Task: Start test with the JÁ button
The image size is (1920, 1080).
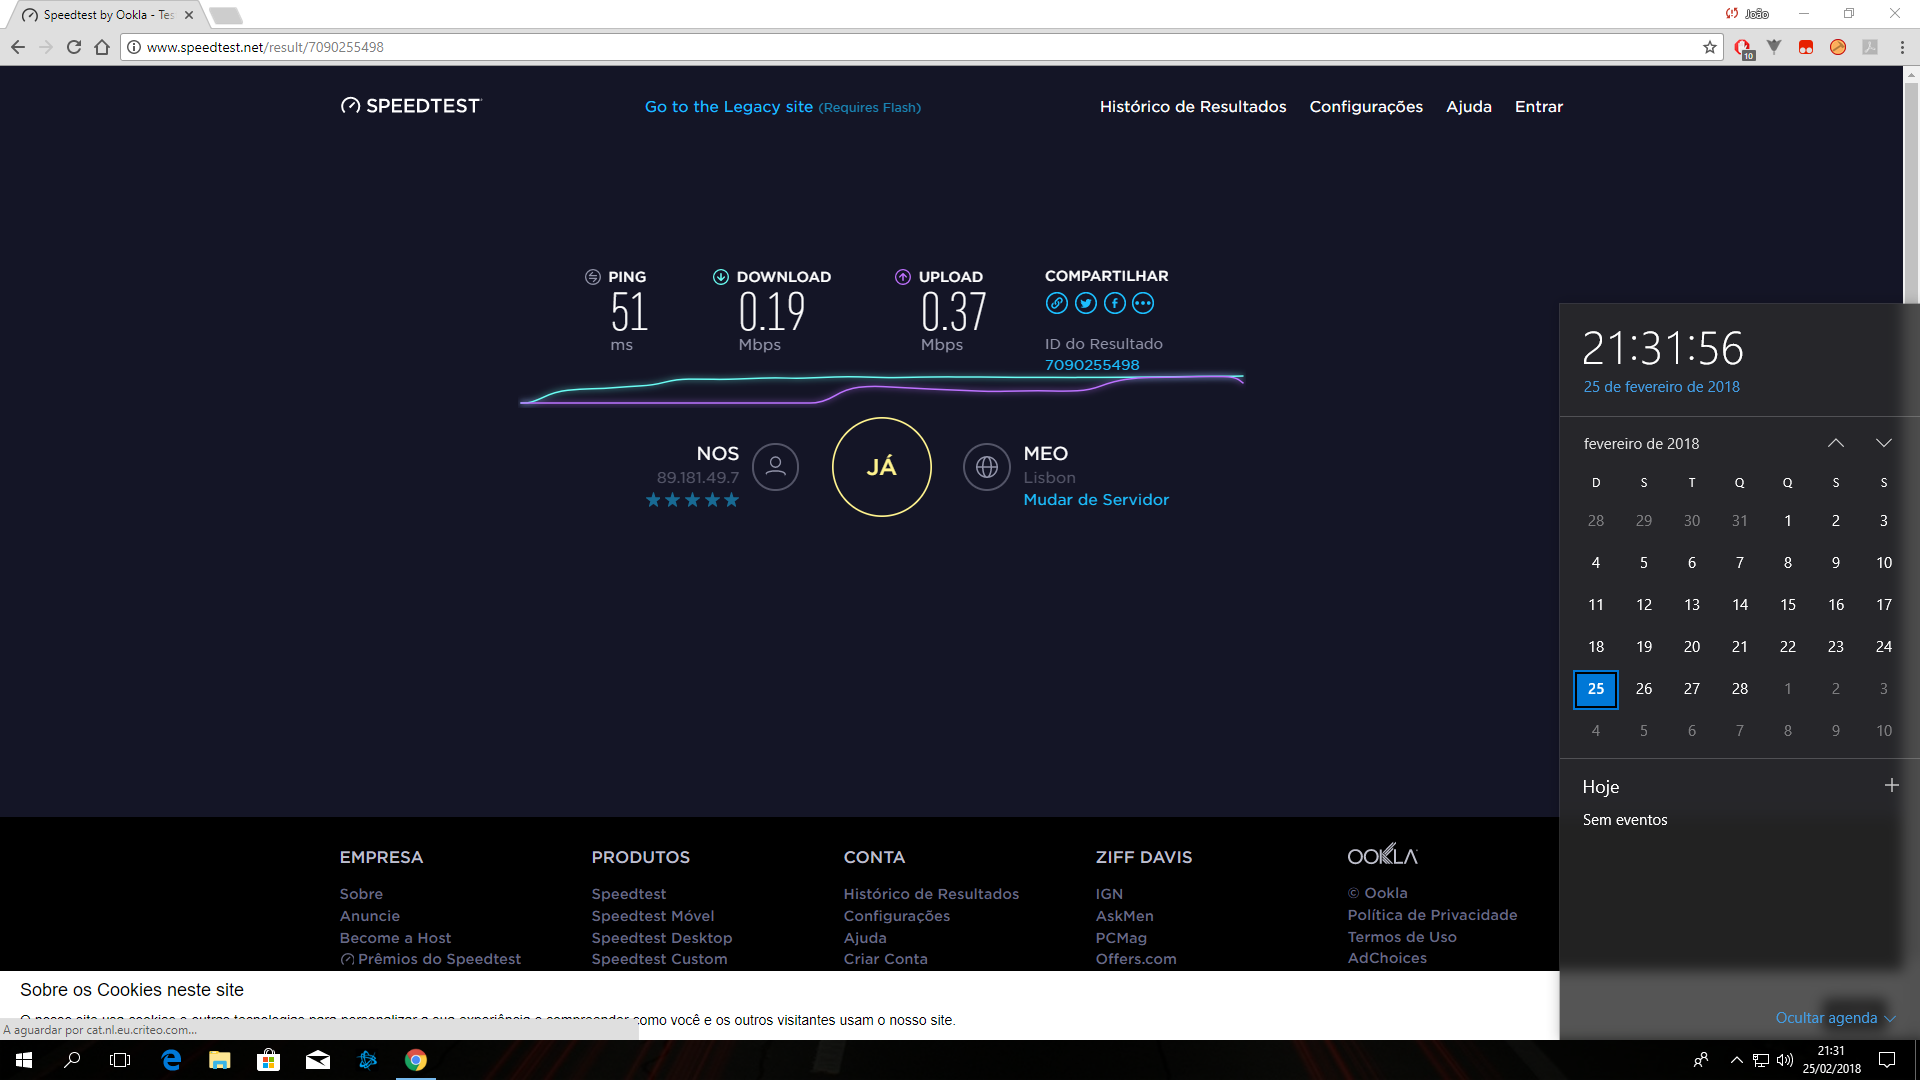Action: tap(882, 467)
